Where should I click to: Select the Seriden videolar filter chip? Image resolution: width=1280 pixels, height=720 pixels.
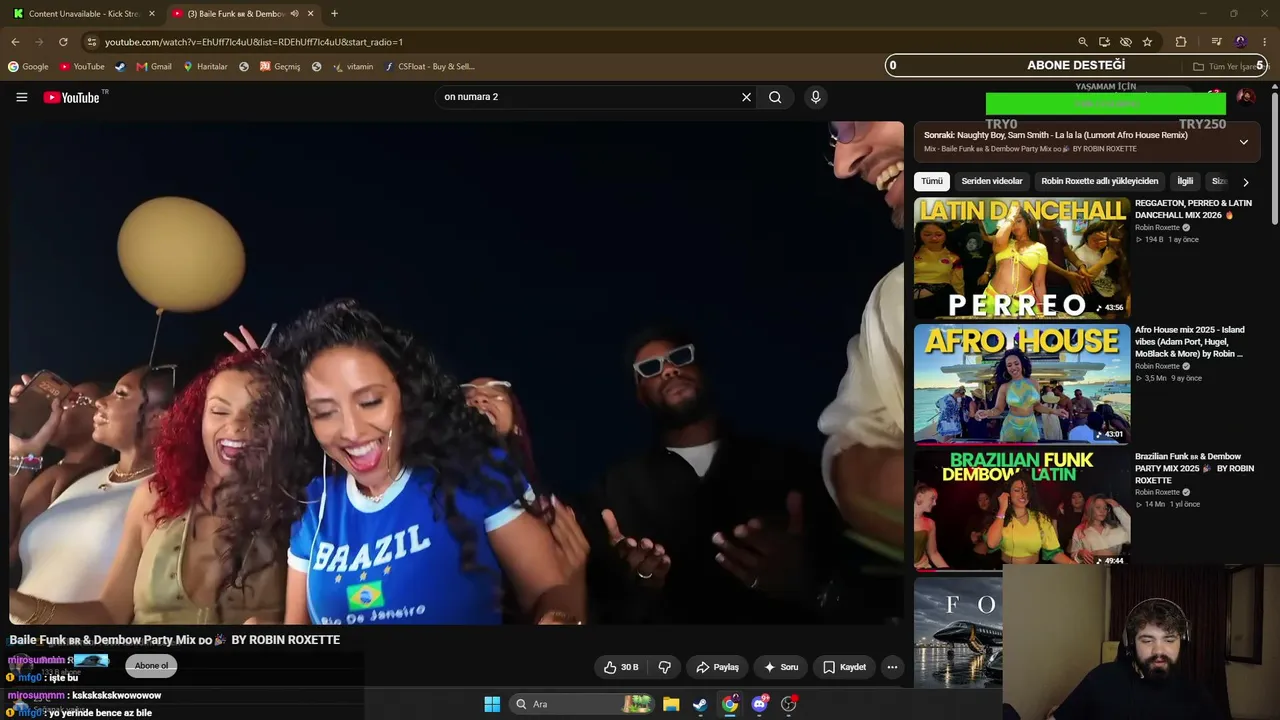point(992,181)
